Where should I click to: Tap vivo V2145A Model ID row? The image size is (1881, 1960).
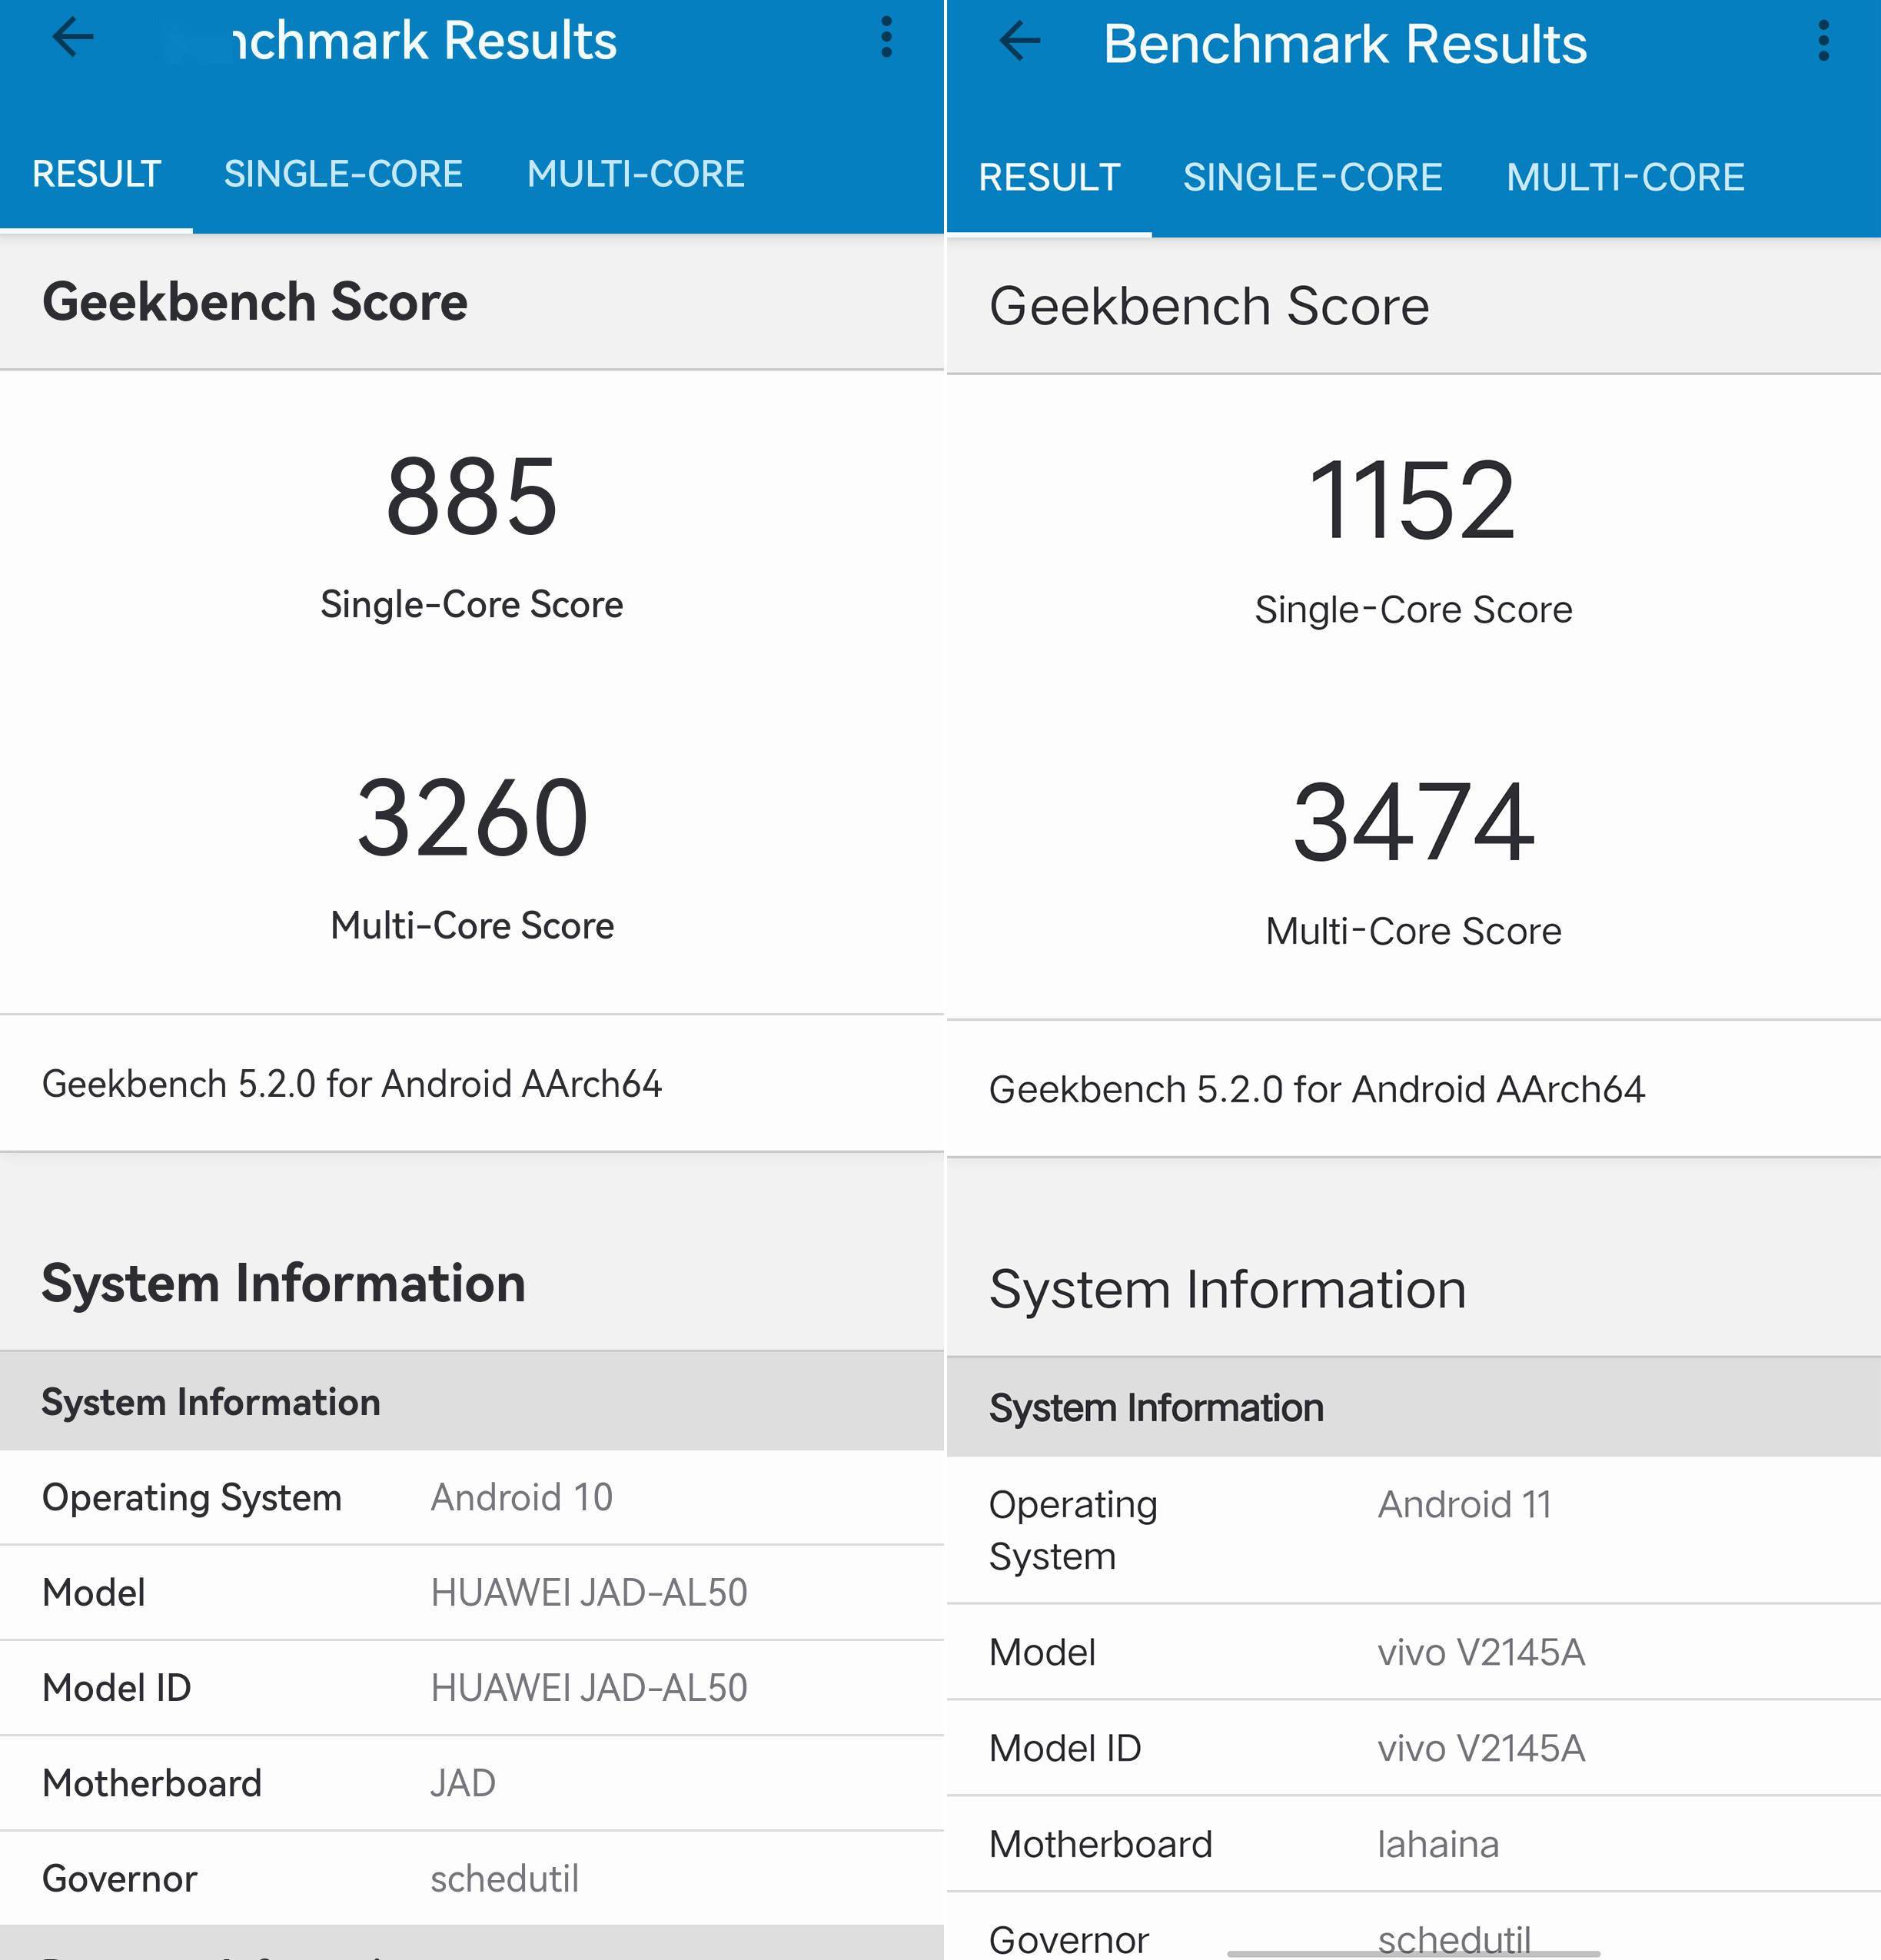click(1480, 1748)
